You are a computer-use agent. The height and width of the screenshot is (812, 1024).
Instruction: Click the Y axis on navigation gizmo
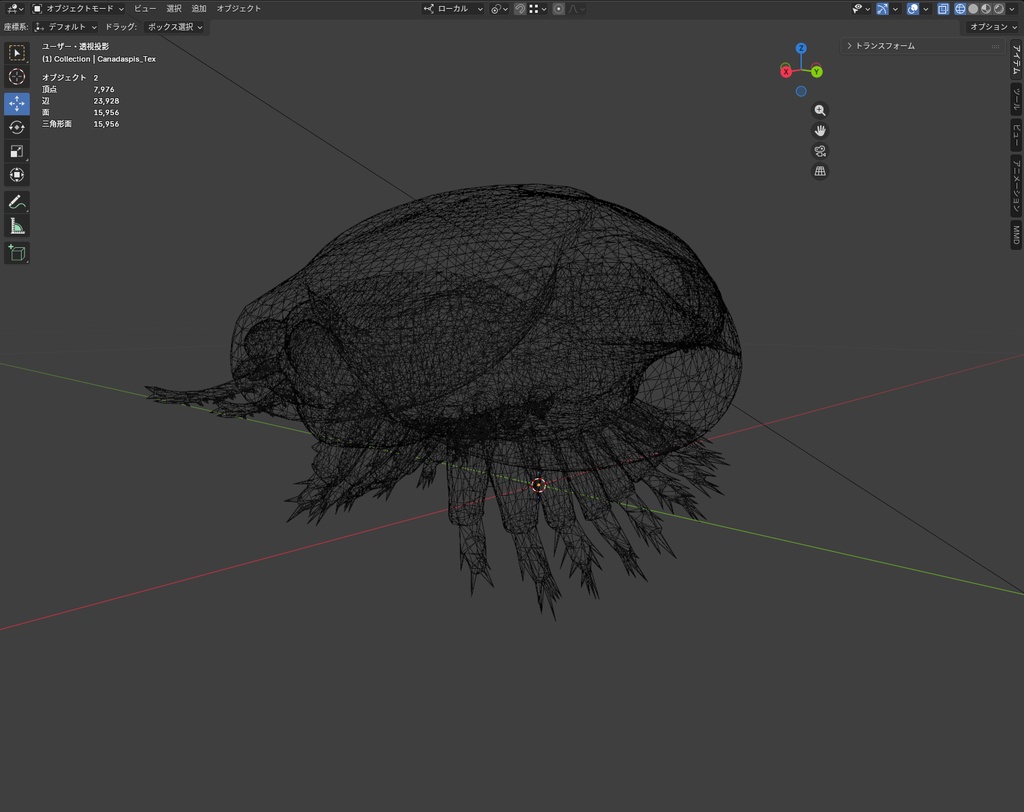816,72
